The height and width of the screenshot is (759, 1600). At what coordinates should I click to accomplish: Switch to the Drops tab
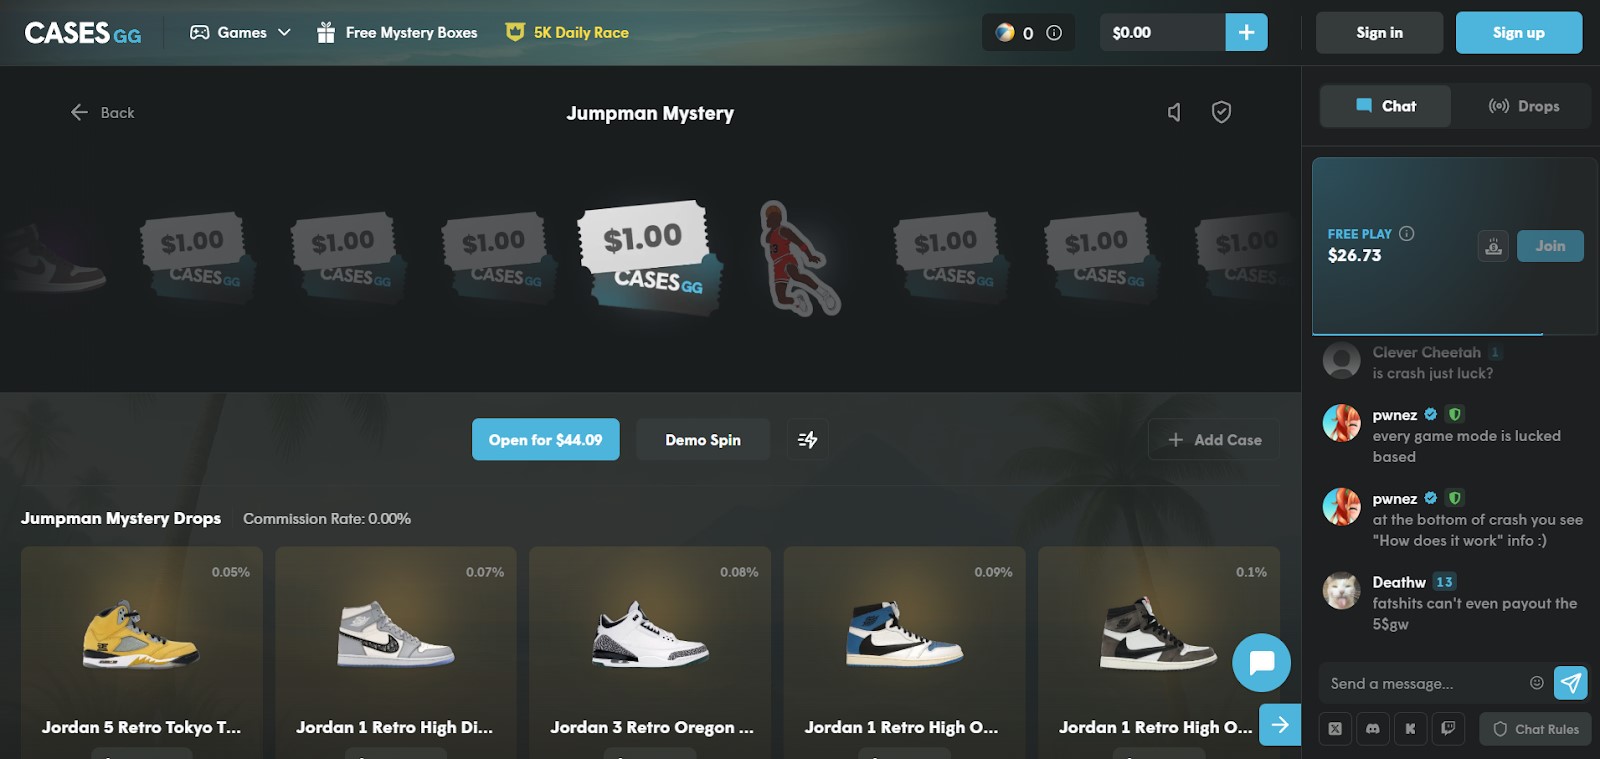[x=1524, y=106]
